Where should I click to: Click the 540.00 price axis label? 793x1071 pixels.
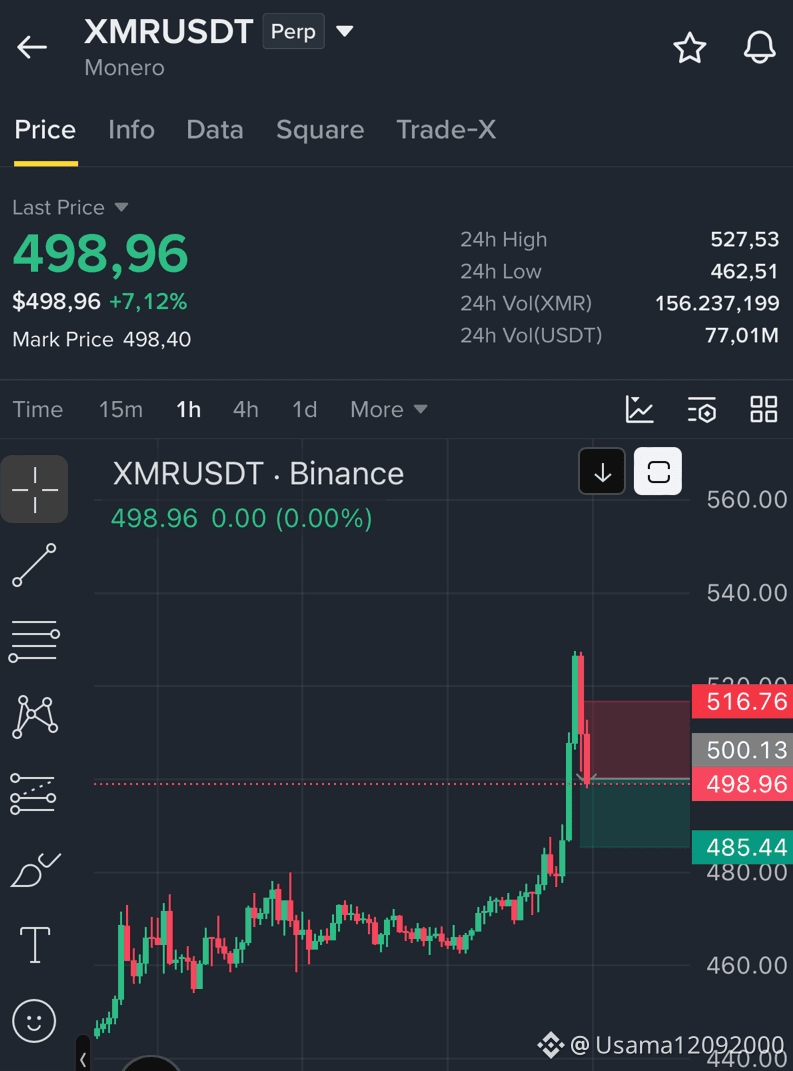click(747, 593)
